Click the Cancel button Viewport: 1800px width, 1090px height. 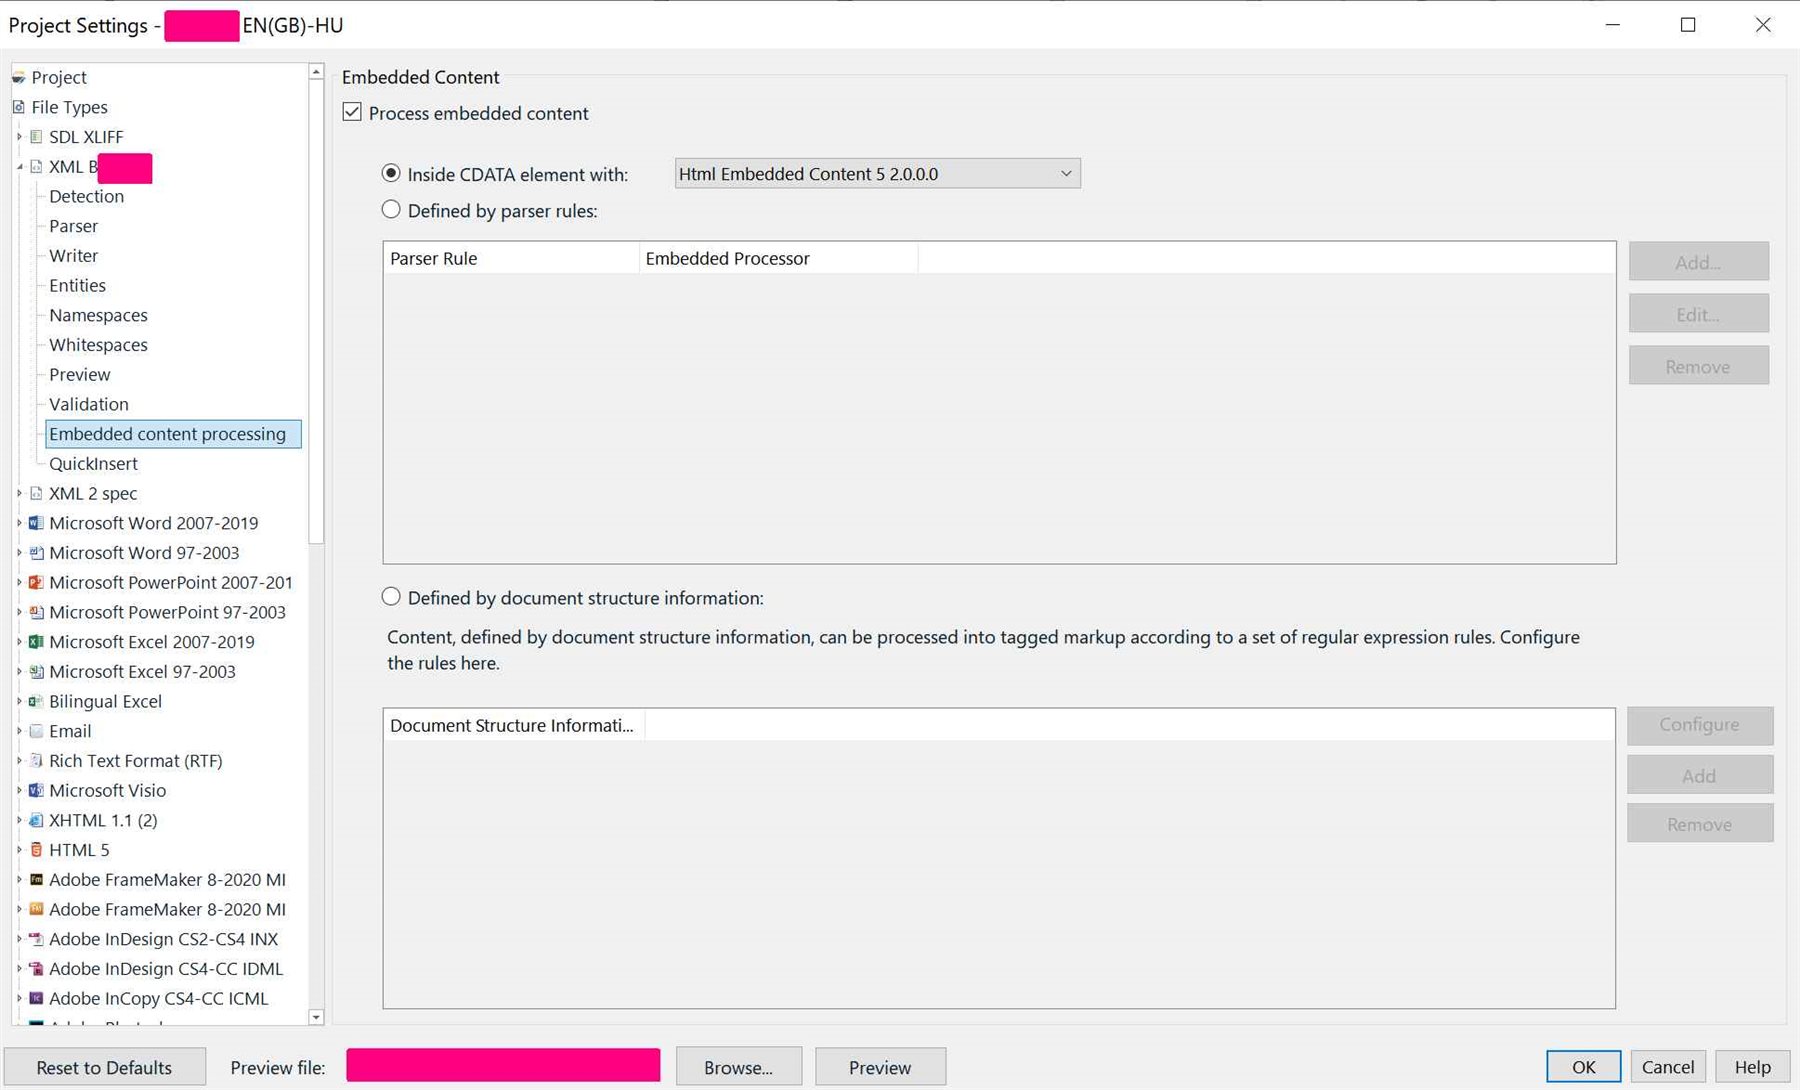(1668, 1067)
